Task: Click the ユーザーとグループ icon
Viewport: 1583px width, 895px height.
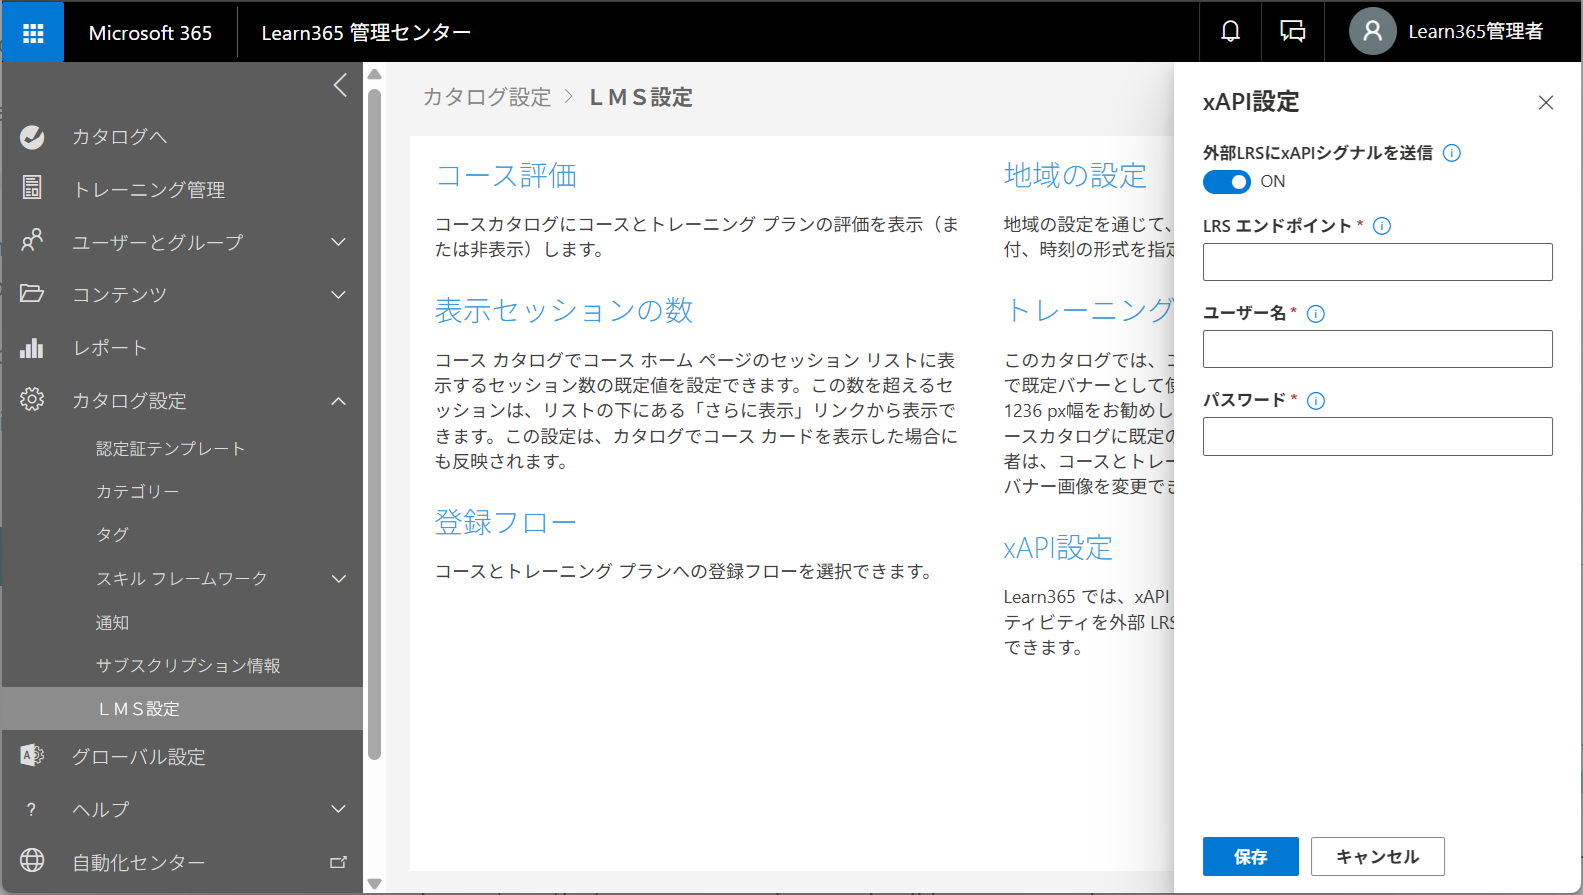Action: [32, 241]
